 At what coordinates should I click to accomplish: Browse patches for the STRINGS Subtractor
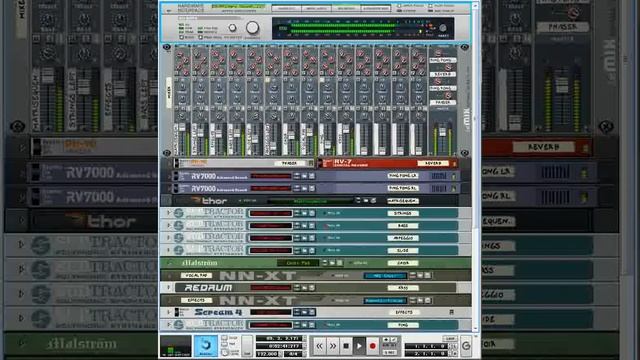click(304, 213)
